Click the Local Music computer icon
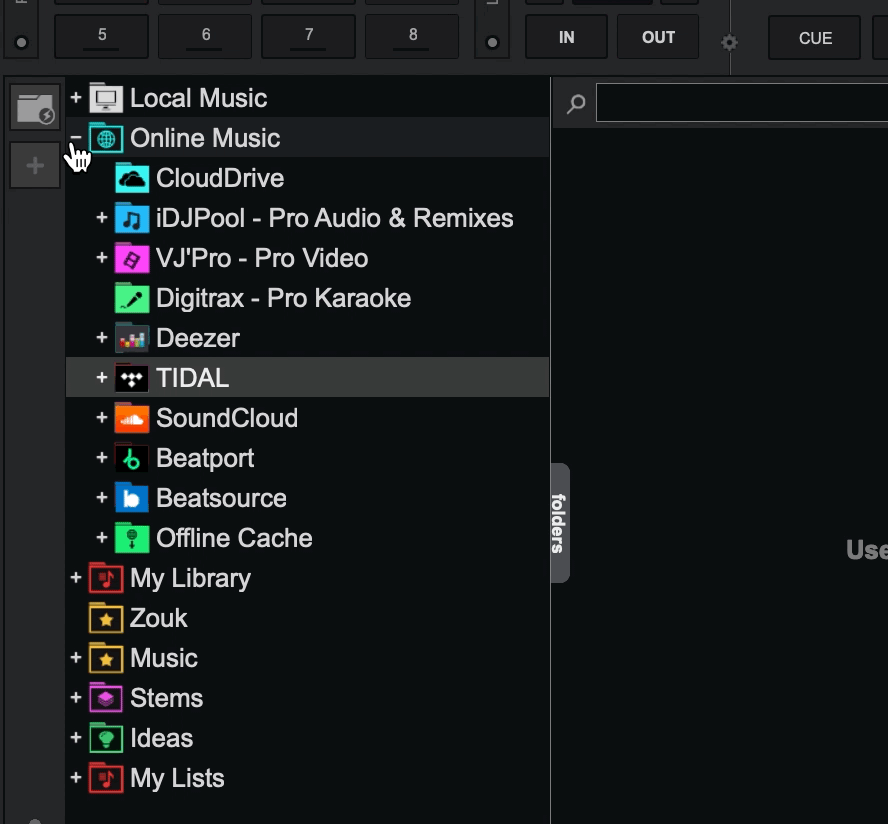Image resolution: width=888 pixels, height=824 pixels. [x=106, y=99]
